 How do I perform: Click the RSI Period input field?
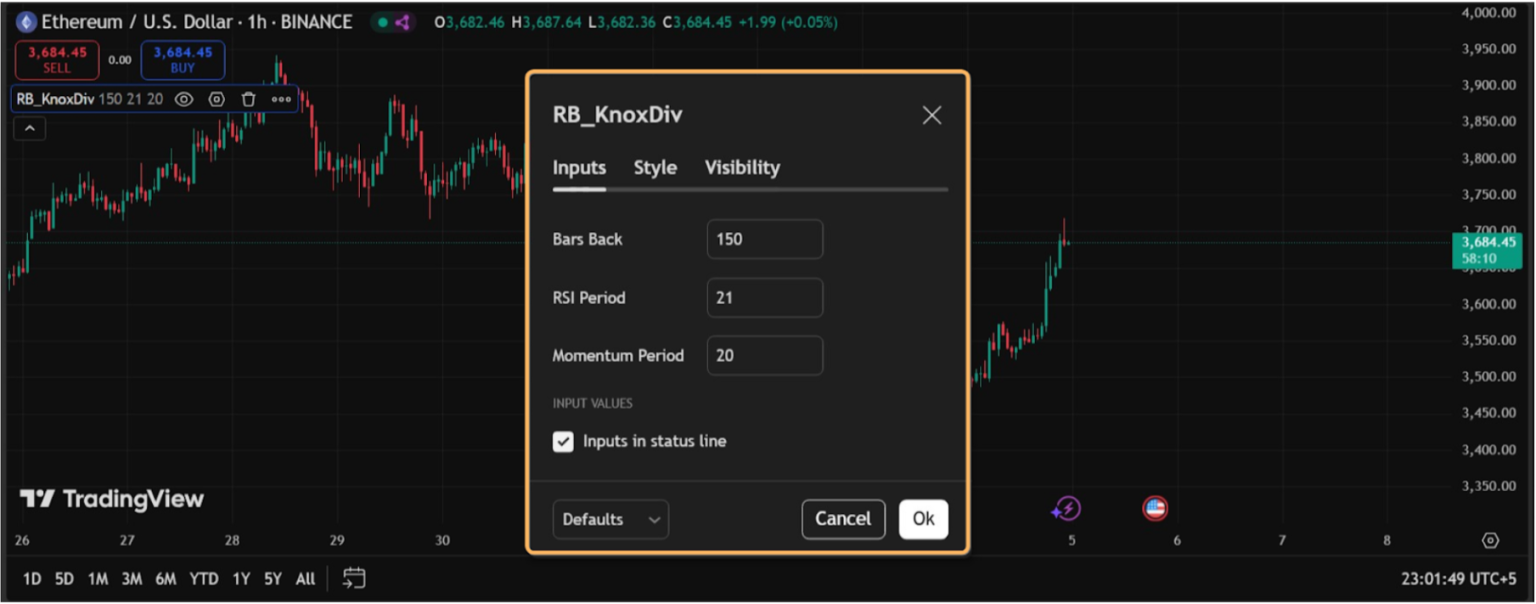[x=765, y=298]
